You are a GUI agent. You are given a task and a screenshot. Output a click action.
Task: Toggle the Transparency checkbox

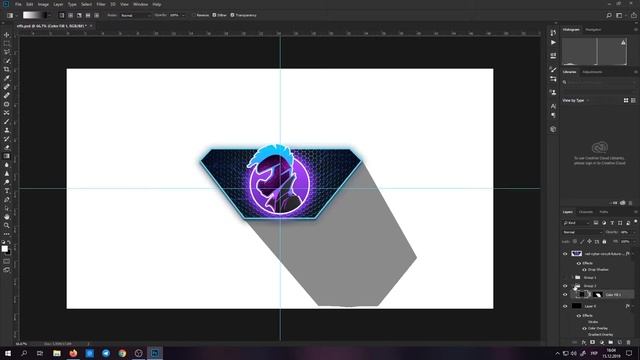click(x=232, y=15)
